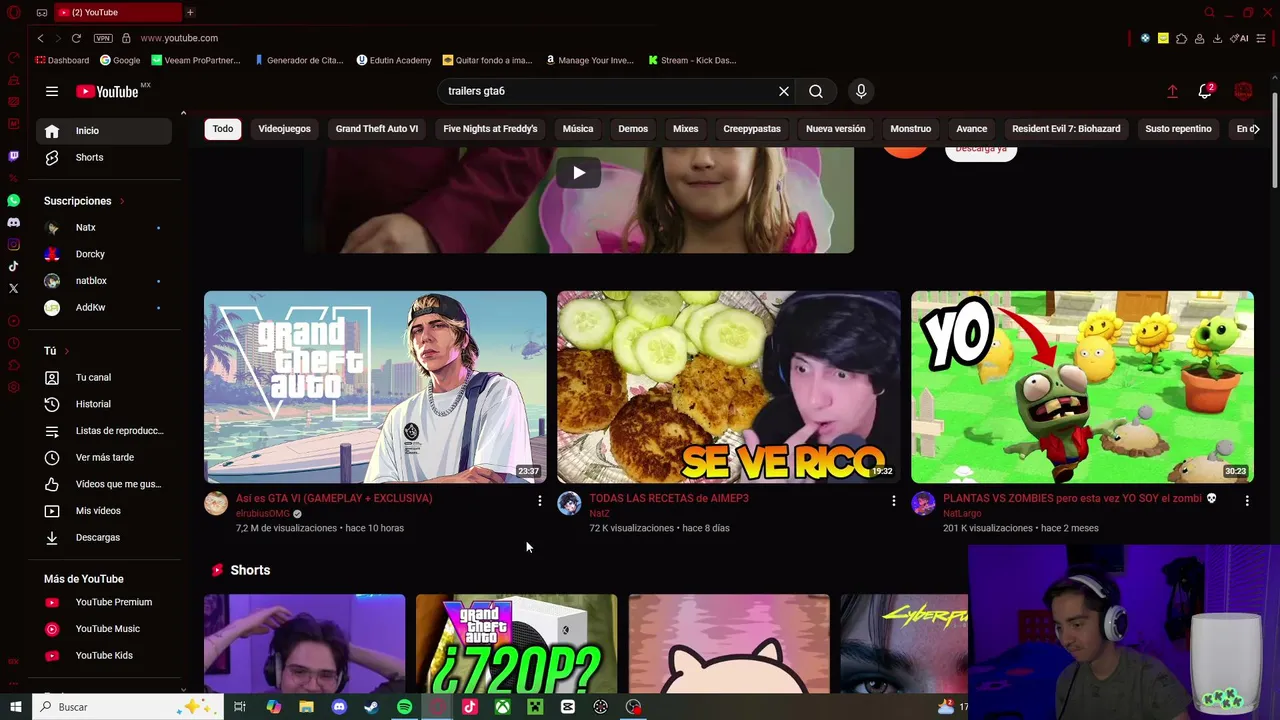Select the Grand Theft Auto VI chip

[x=377, y=129]
